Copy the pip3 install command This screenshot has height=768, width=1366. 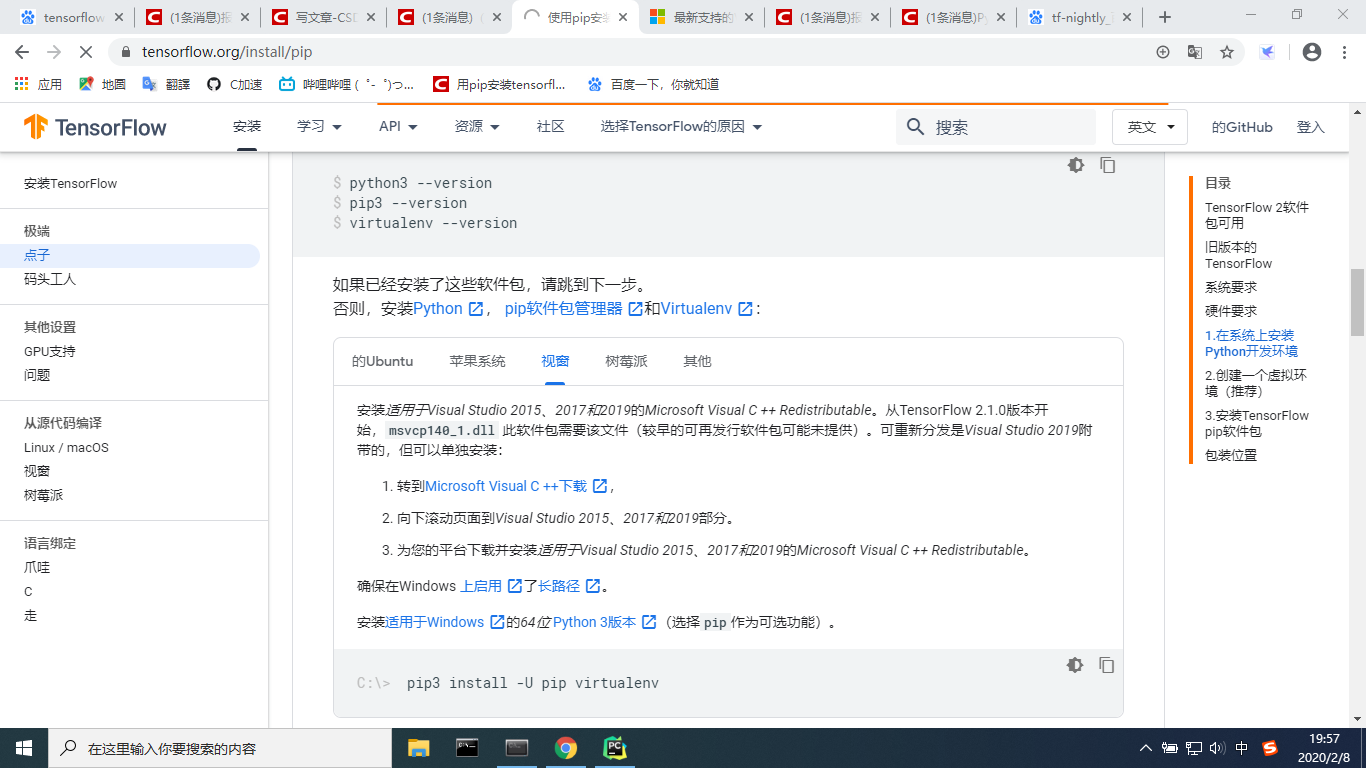[x=1107, y=665]
